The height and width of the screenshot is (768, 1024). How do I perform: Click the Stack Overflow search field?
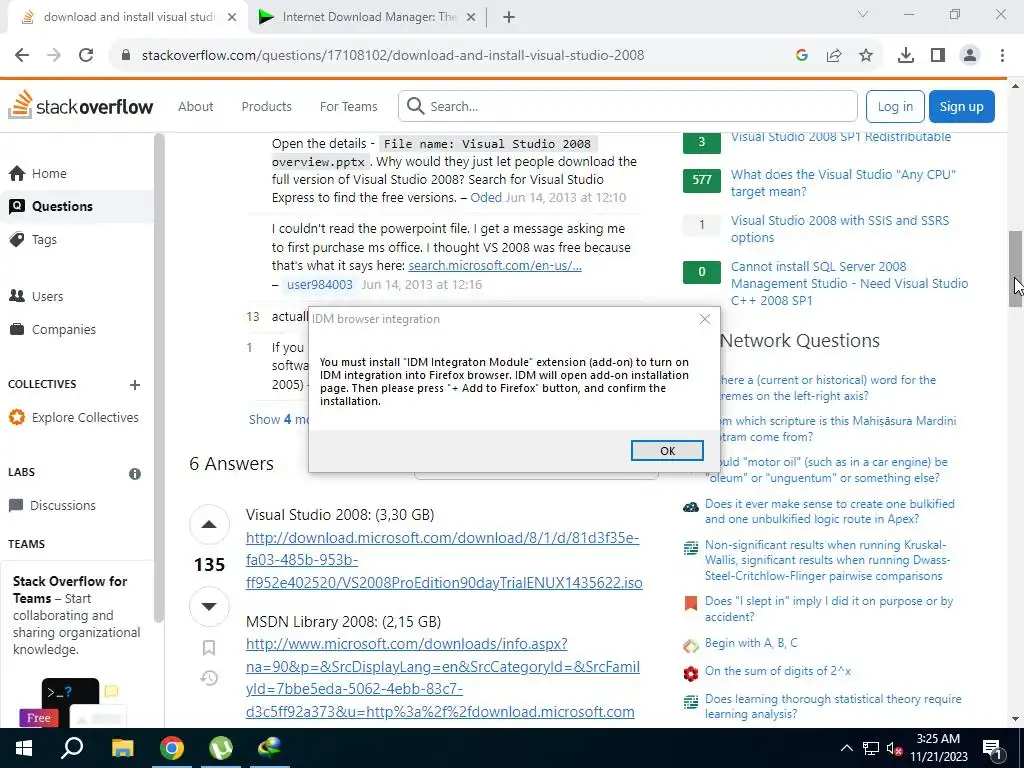[627, 106]
